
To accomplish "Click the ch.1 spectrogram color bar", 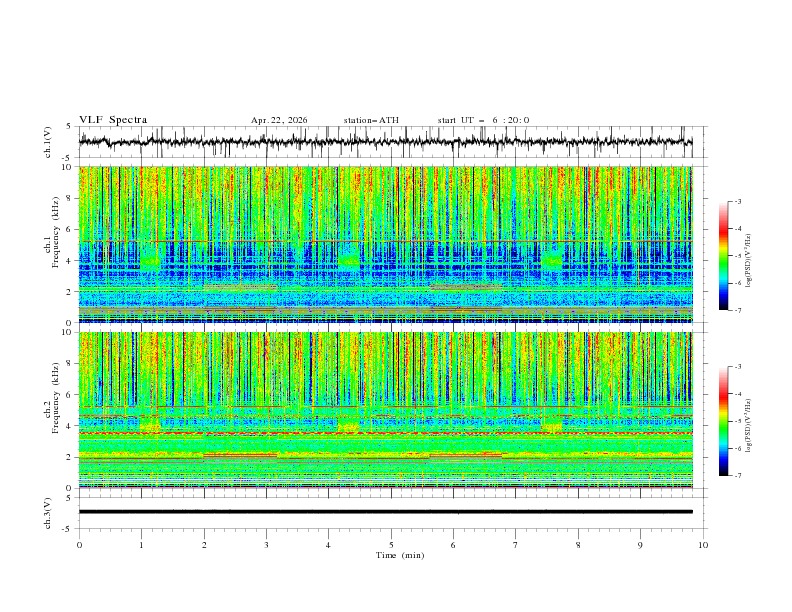I will [723, 256].
